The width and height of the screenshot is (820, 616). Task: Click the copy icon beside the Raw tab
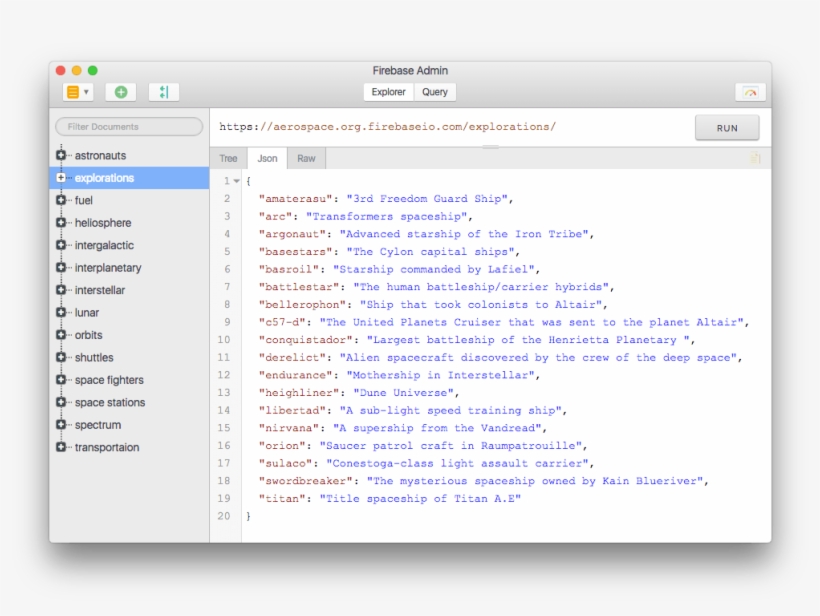tap(755, 158)
